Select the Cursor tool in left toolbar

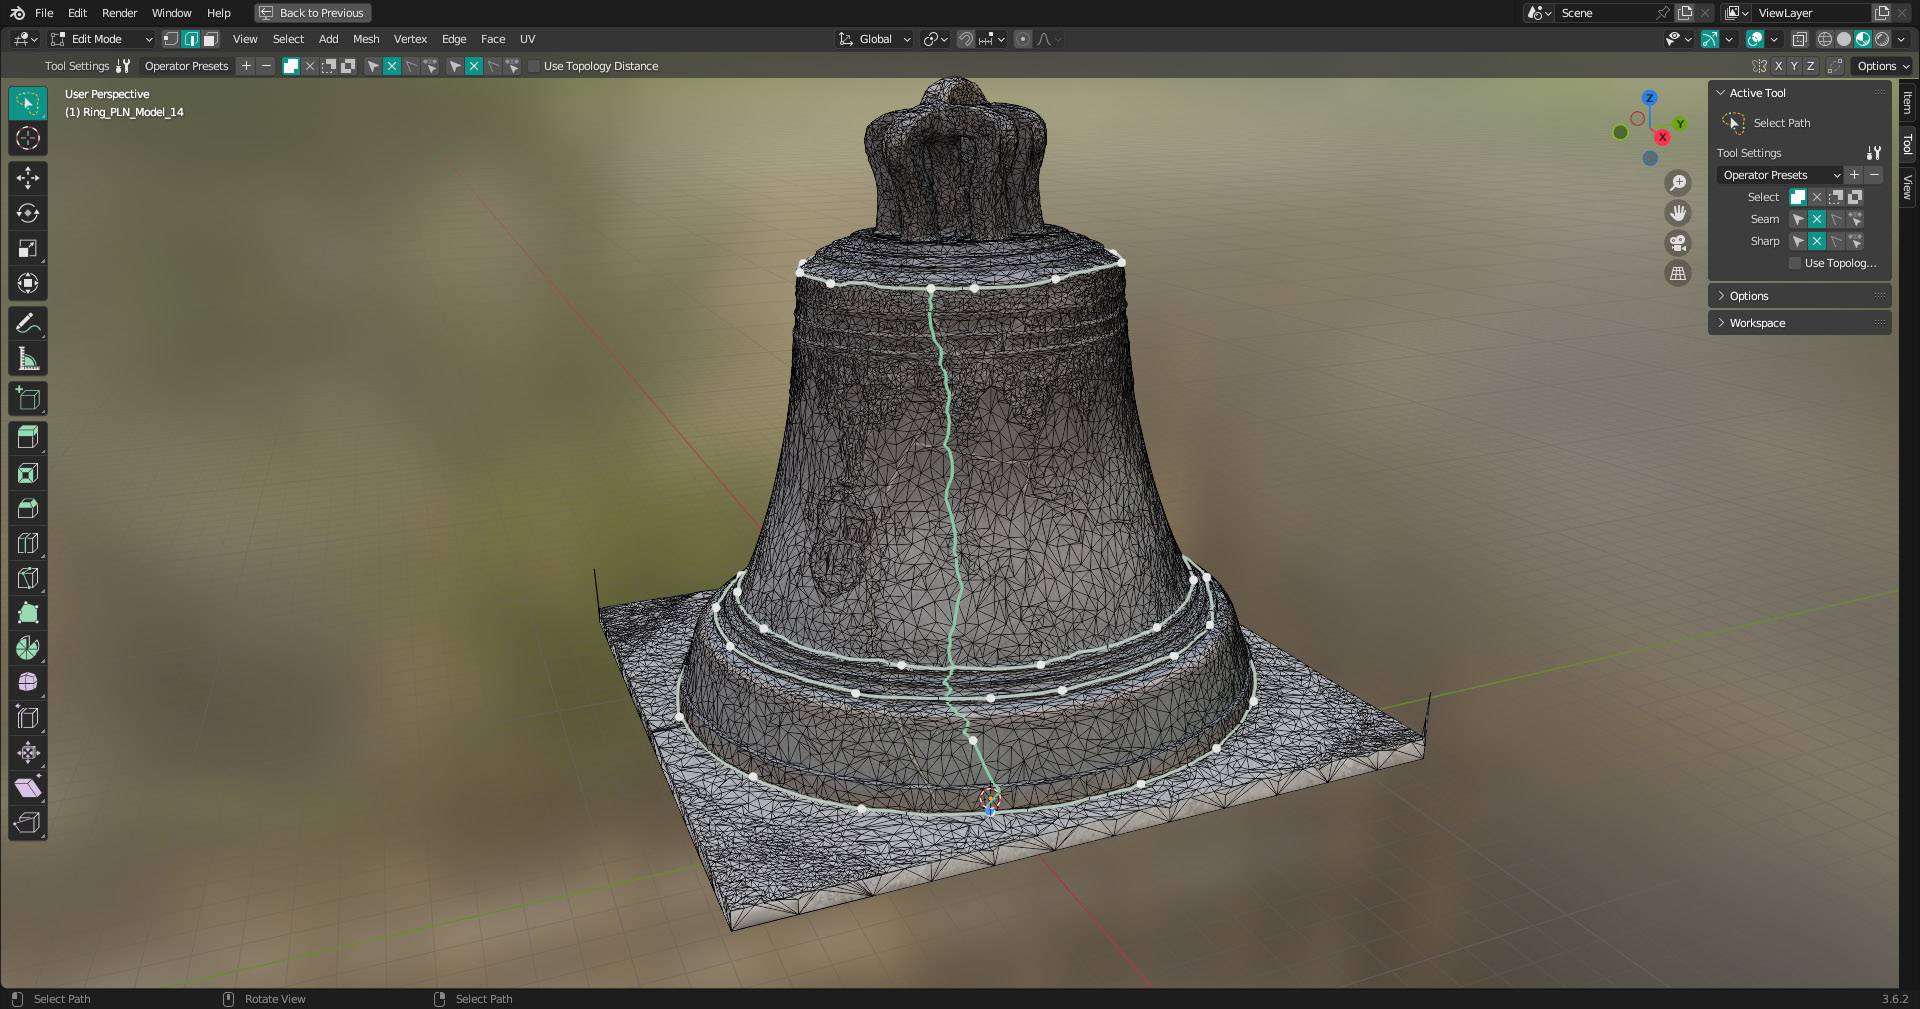28,138
